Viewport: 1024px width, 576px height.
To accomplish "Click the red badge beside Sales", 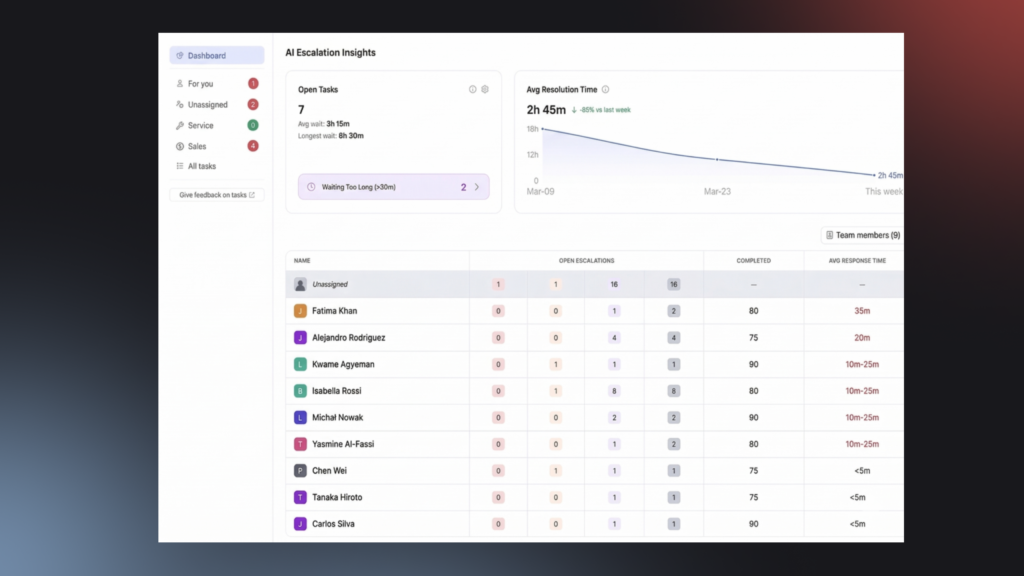I will (253, 146).
